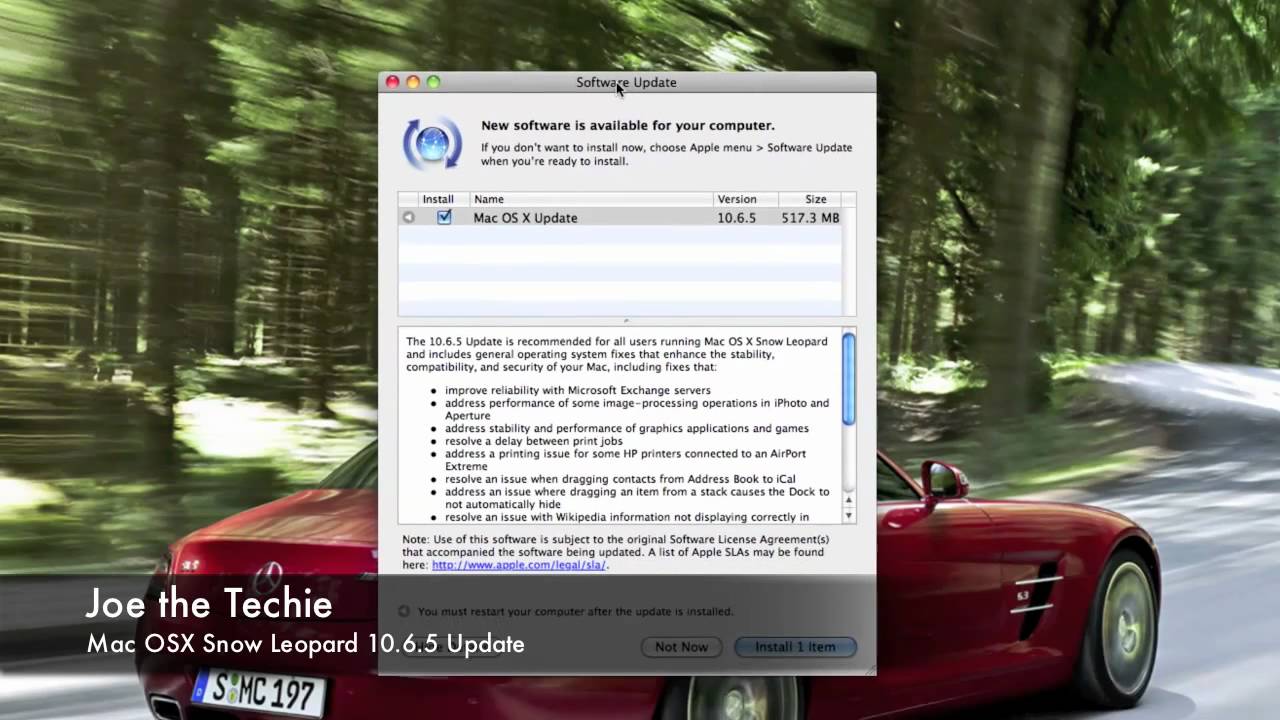This screenshot has width=1280, height=720.
Task: Click the 'improve reliability with Microsoft Exchange servers' line
Action: tap(578, 390)
